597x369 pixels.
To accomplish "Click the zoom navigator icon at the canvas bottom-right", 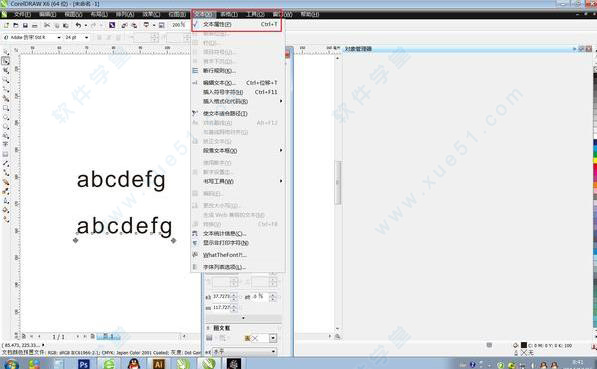I will [x=337, y=336].
